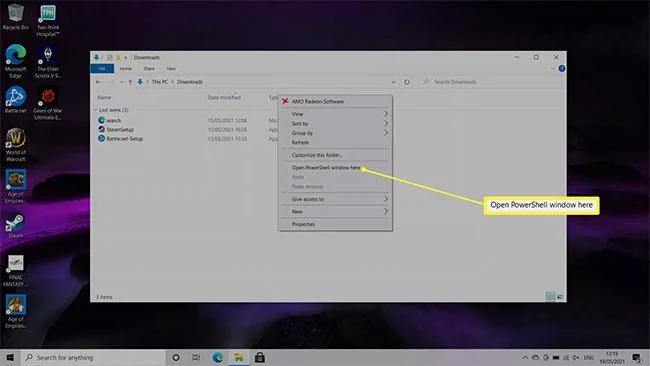
Task: Click the battery tray icon
Action: coord(556,357)
